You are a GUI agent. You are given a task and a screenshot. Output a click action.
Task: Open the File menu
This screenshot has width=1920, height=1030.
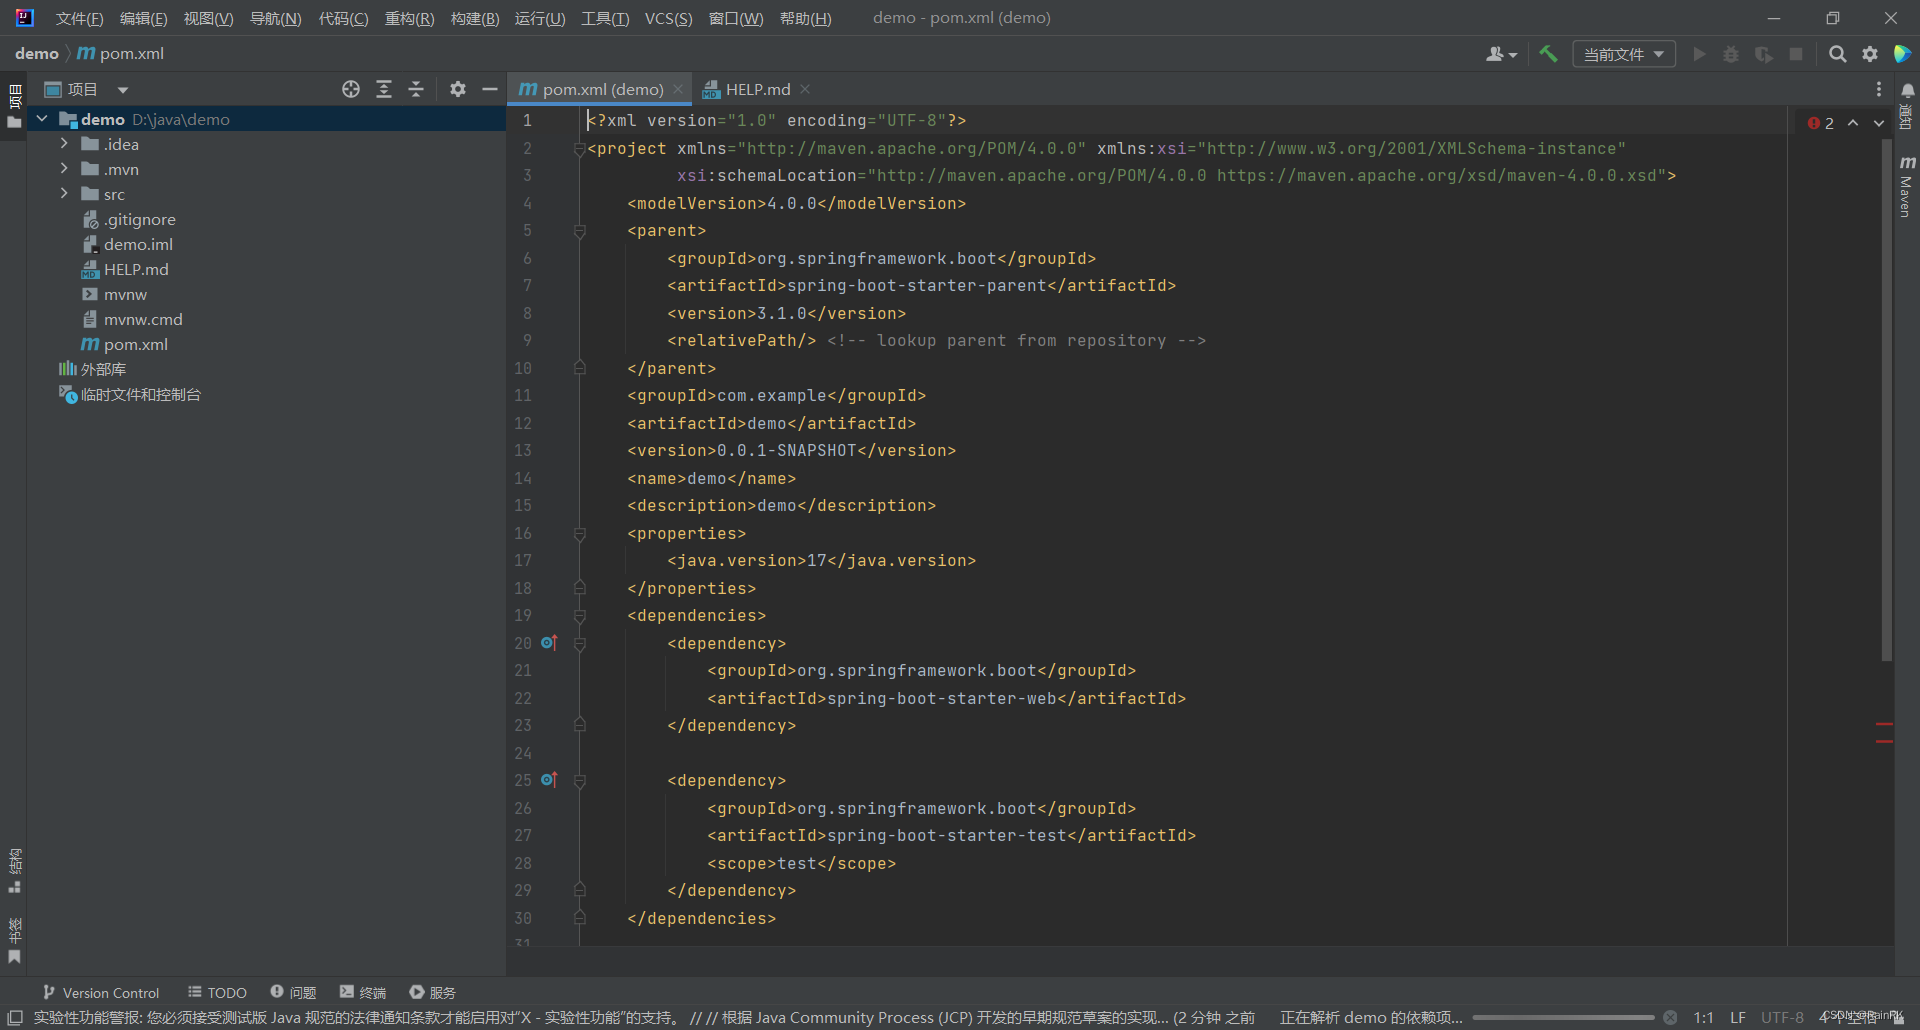click(x=79, y=18)
